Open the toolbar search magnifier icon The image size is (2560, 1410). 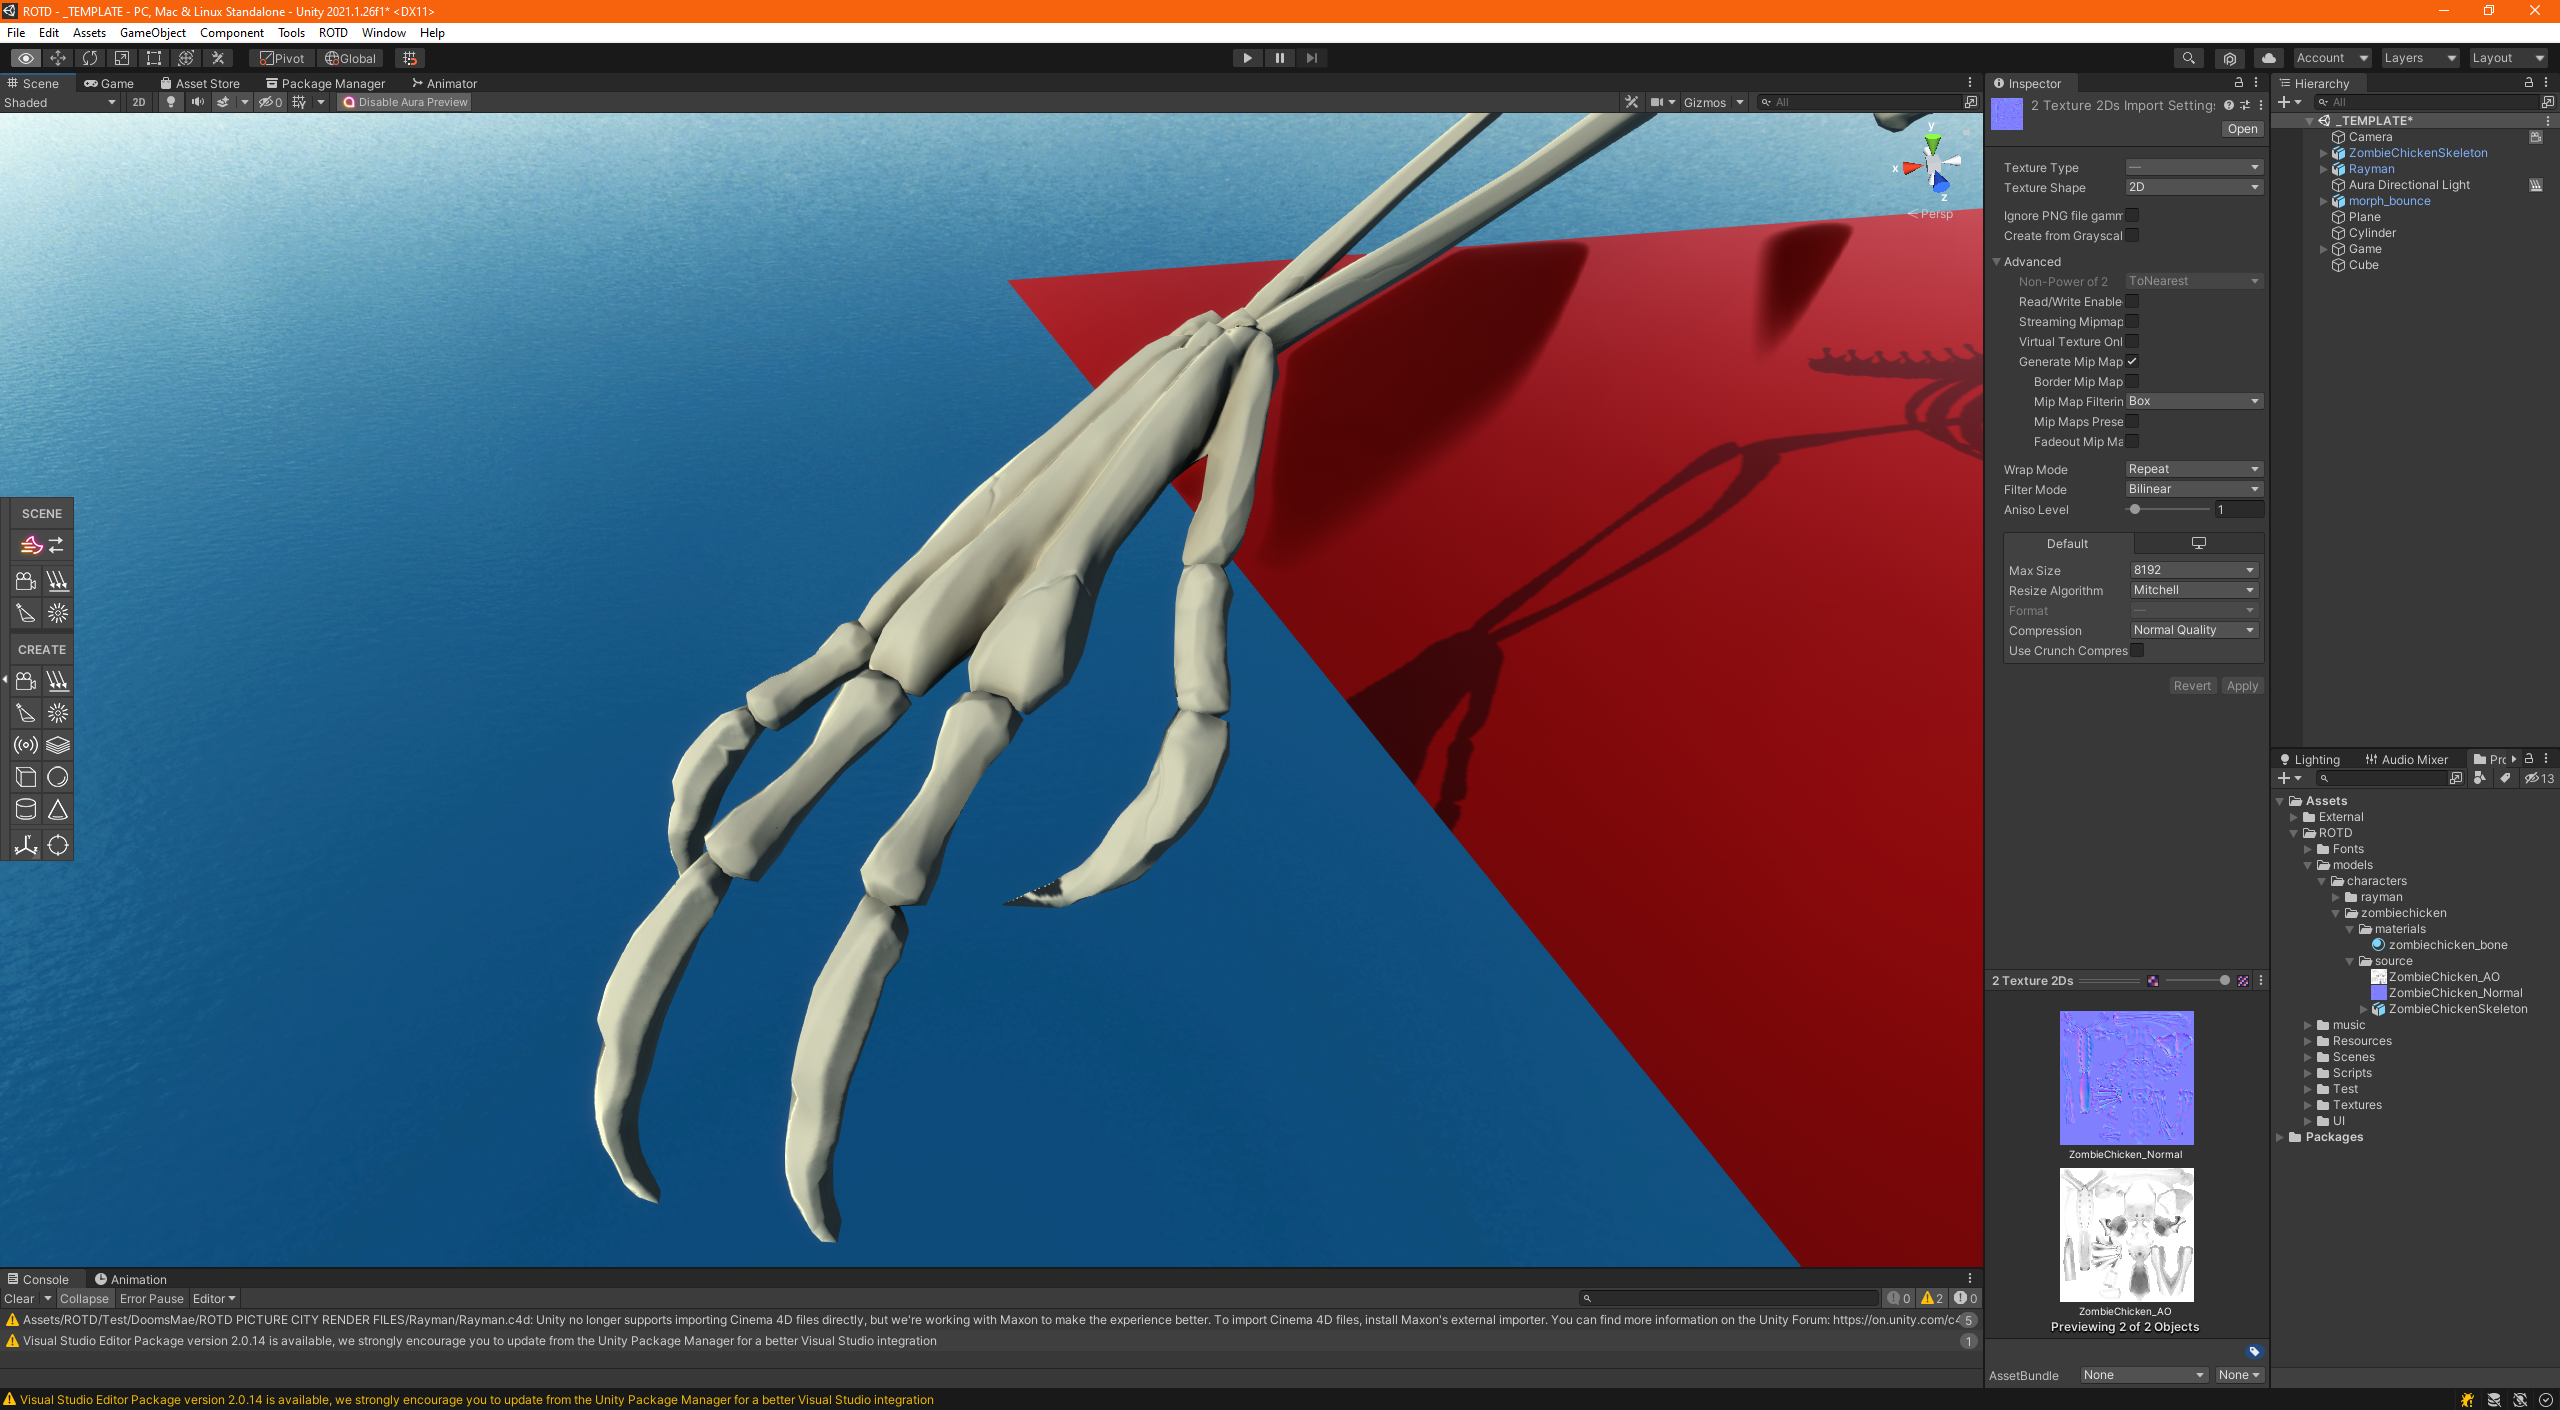pos(2188,58)
